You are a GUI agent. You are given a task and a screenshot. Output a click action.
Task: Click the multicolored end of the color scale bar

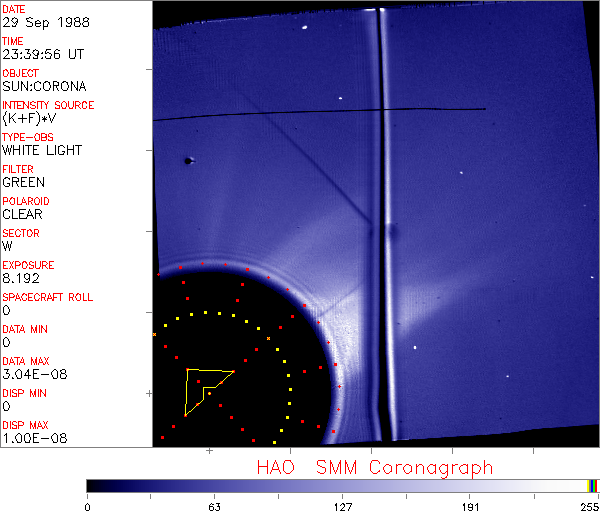(593, 485)
